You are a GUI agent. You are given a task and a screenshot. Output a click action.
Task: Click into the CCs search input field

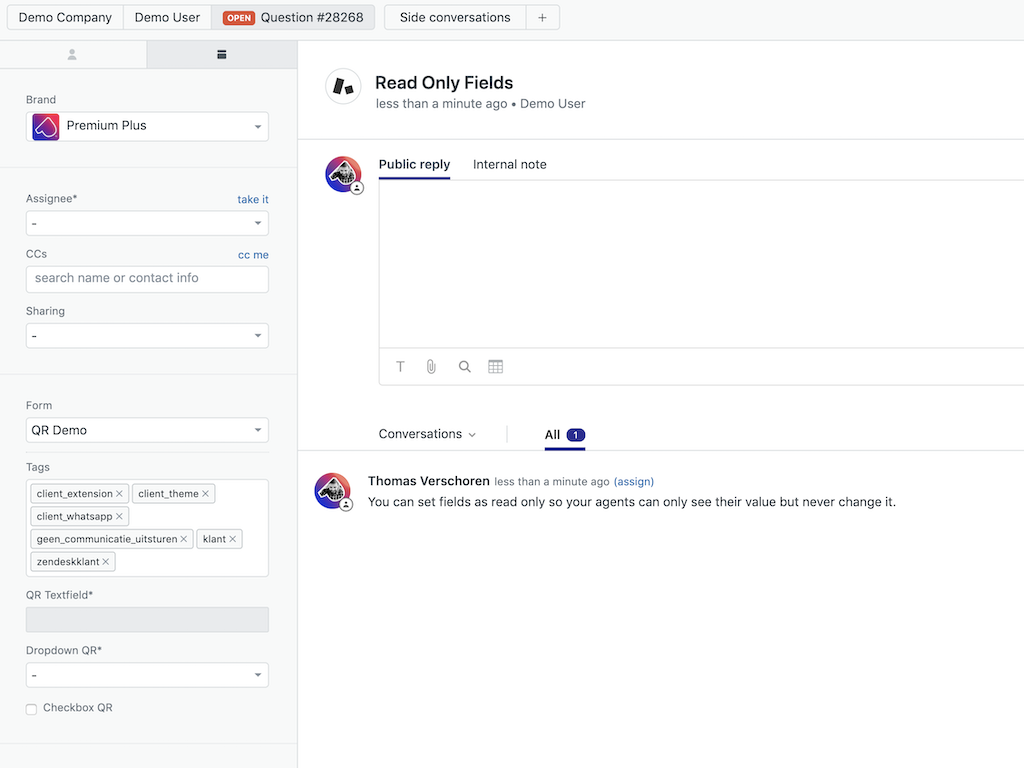point(147,279)
